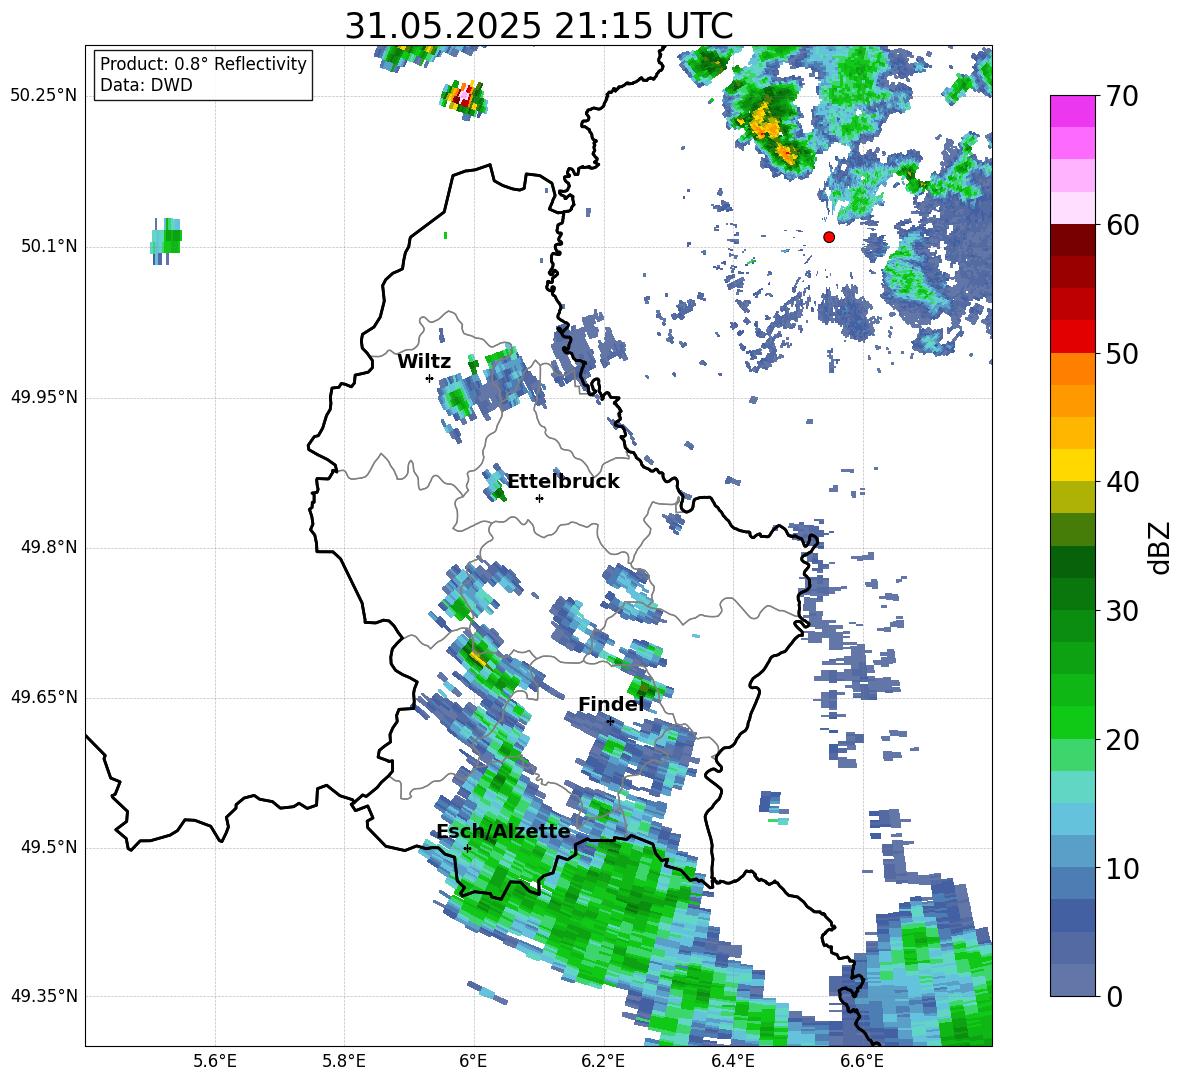Click the 6.2°E longitude label
This screenshot has width=1184, height=1081.
603,1061
